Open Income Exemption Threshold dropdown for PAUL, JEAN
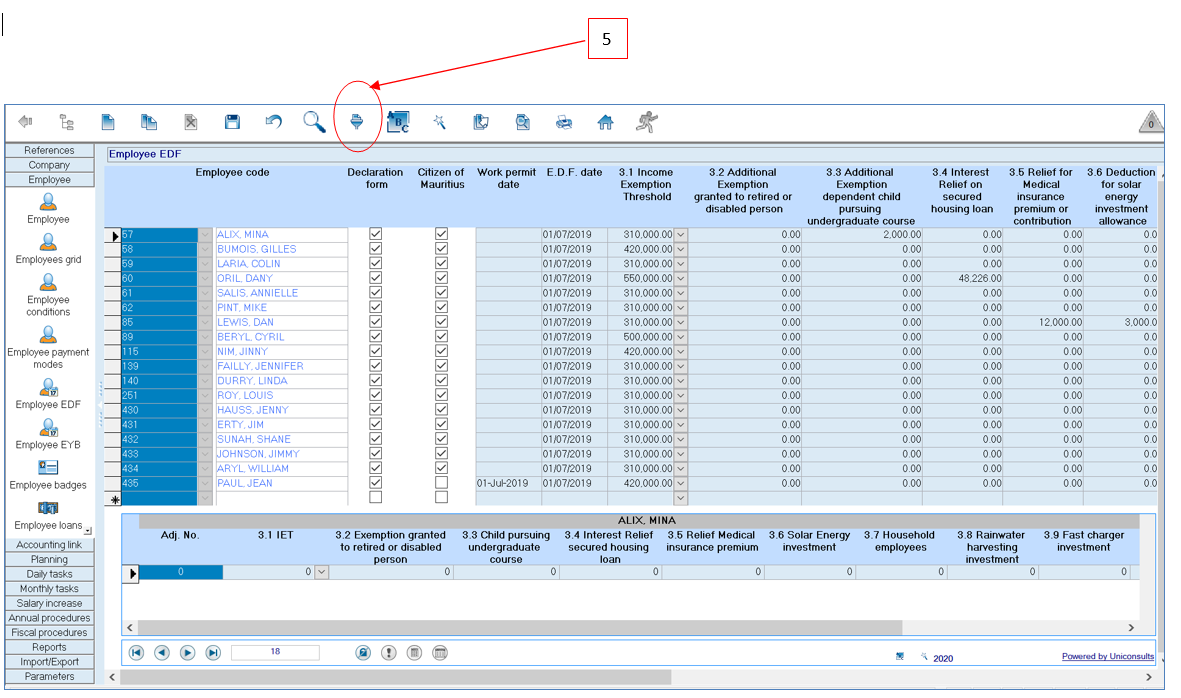This screenshot has height=698, width=1181. [x=681, y=483]
